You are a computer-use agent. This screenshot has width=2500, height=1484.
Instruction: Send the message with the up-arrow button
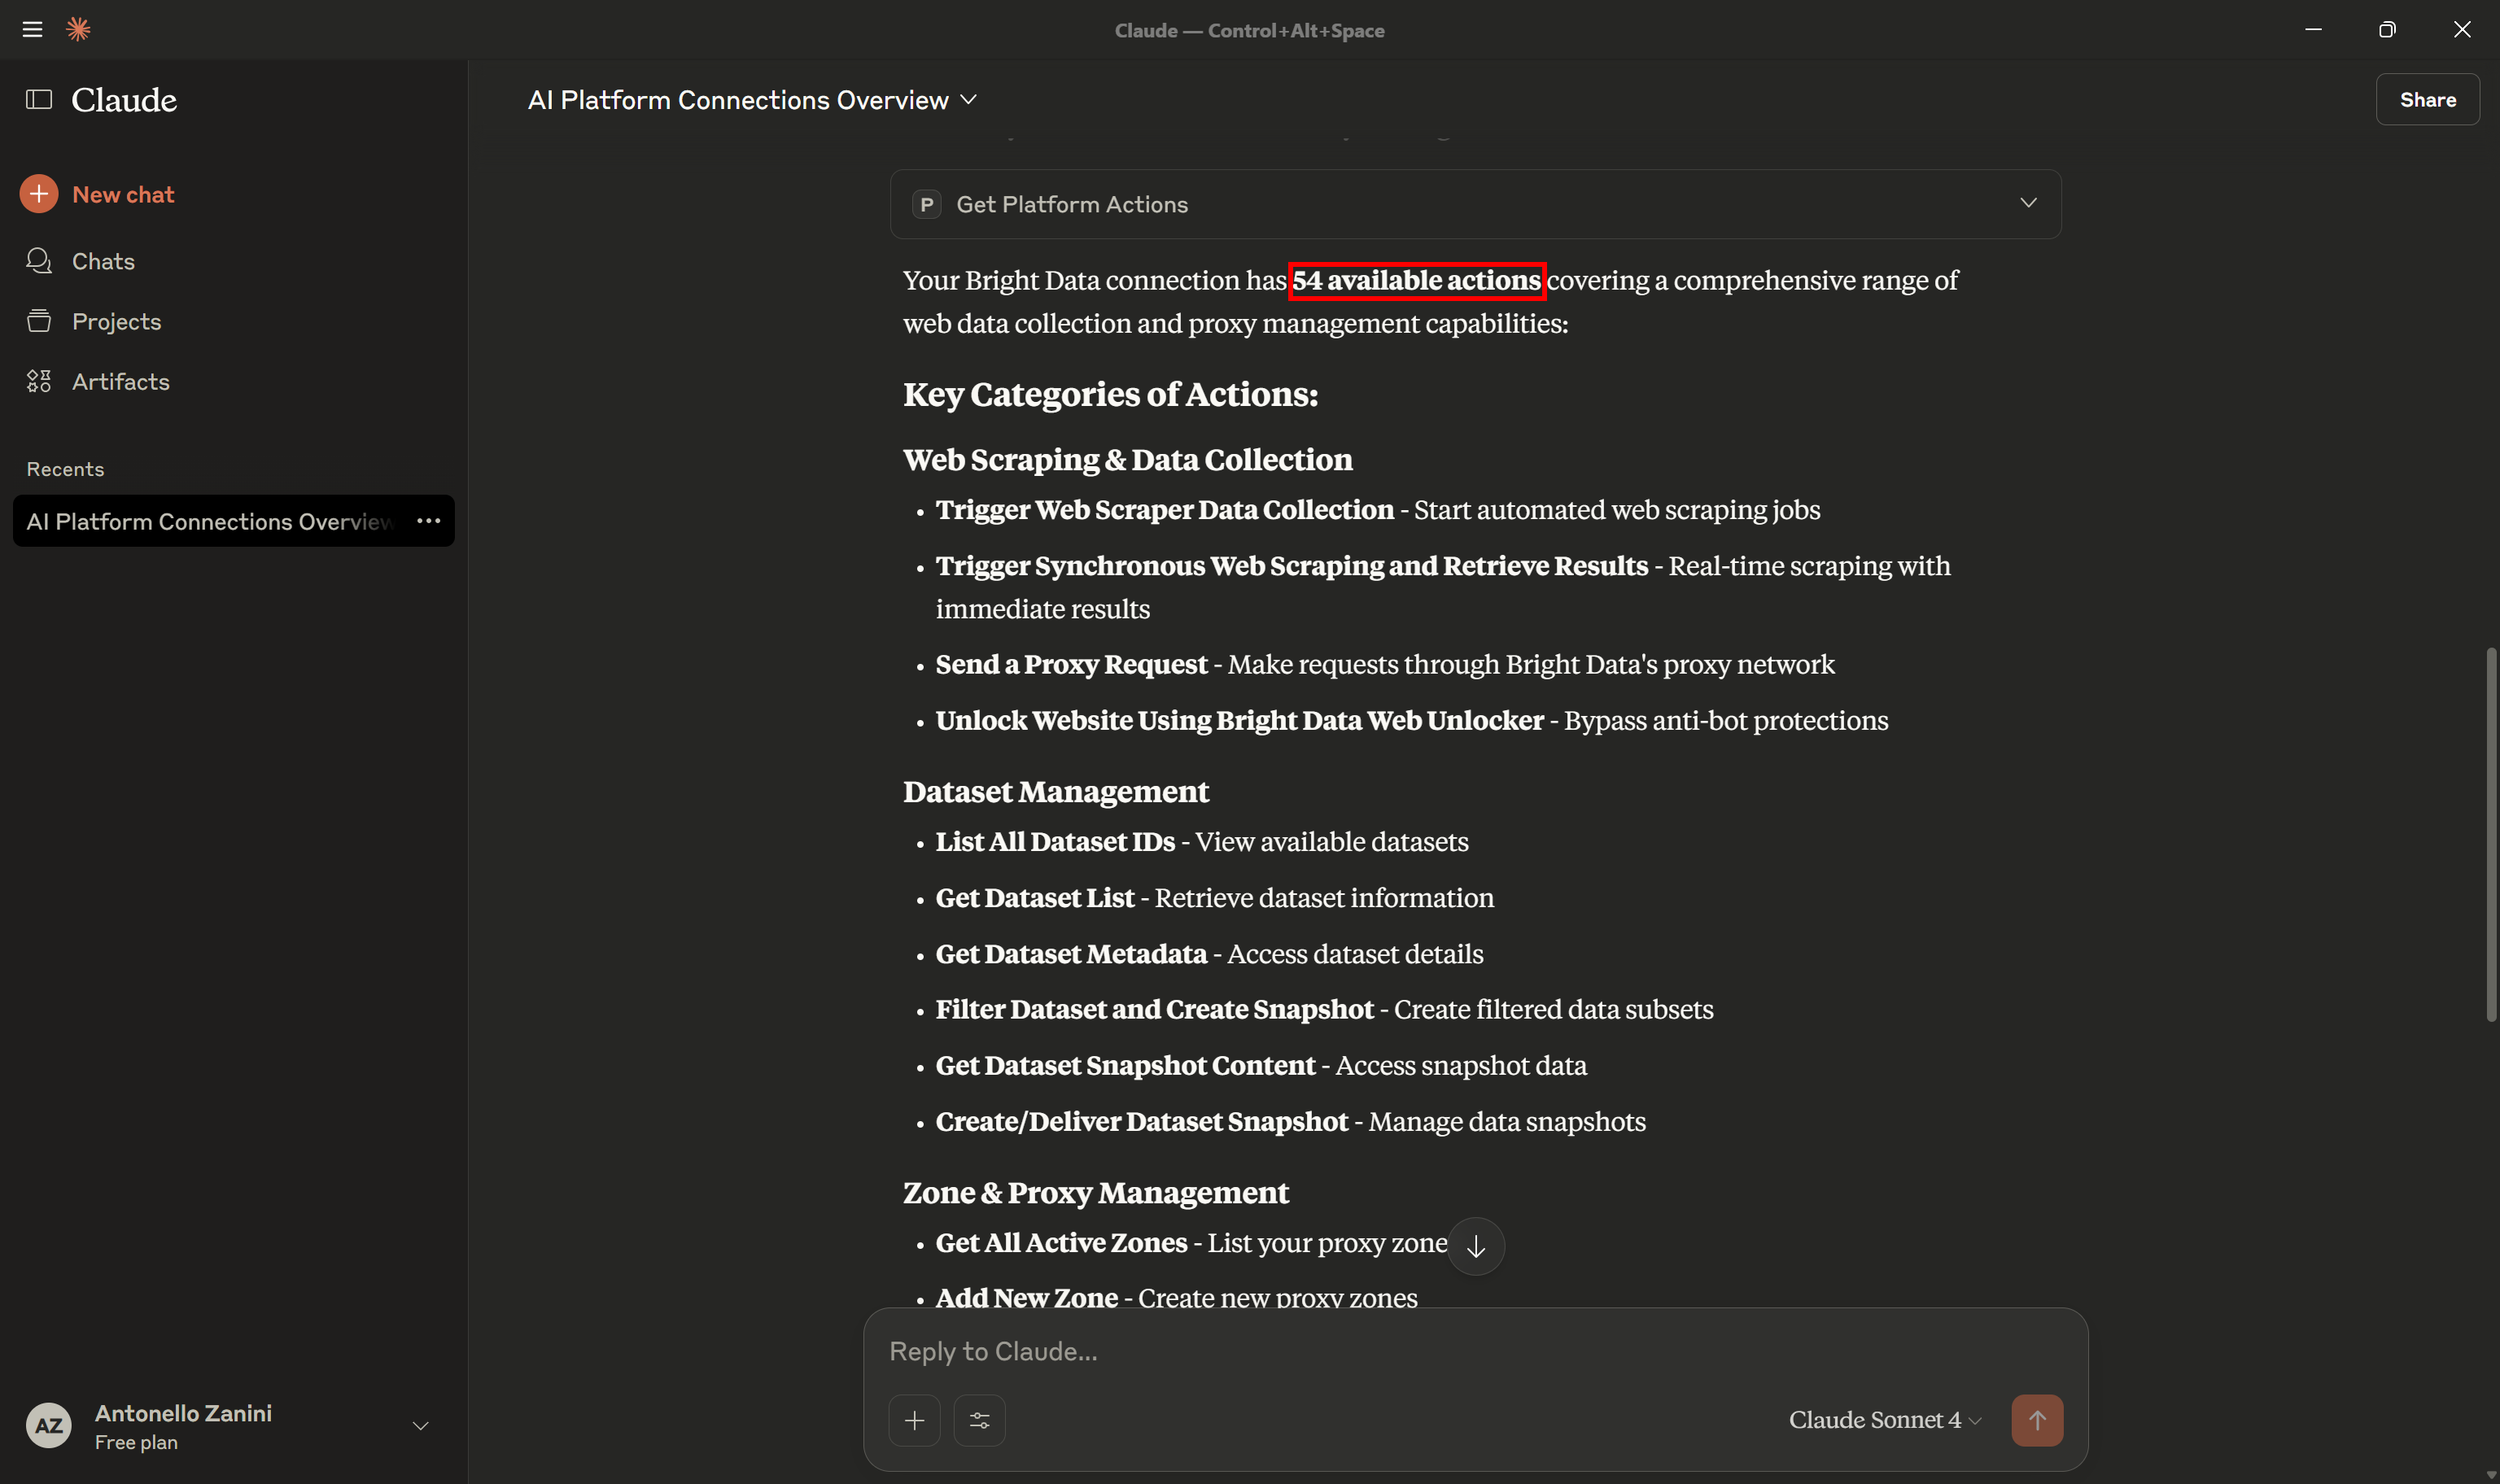[x=2037, y=1420]
